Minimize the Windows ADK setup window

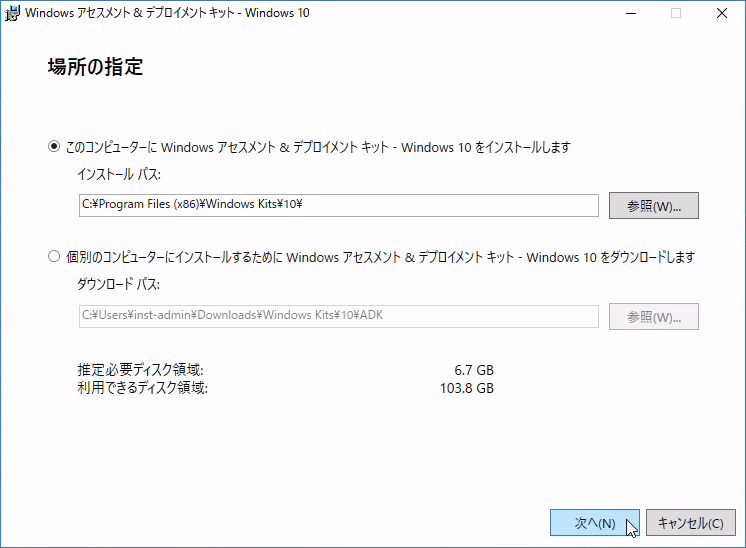coord(630,13)
